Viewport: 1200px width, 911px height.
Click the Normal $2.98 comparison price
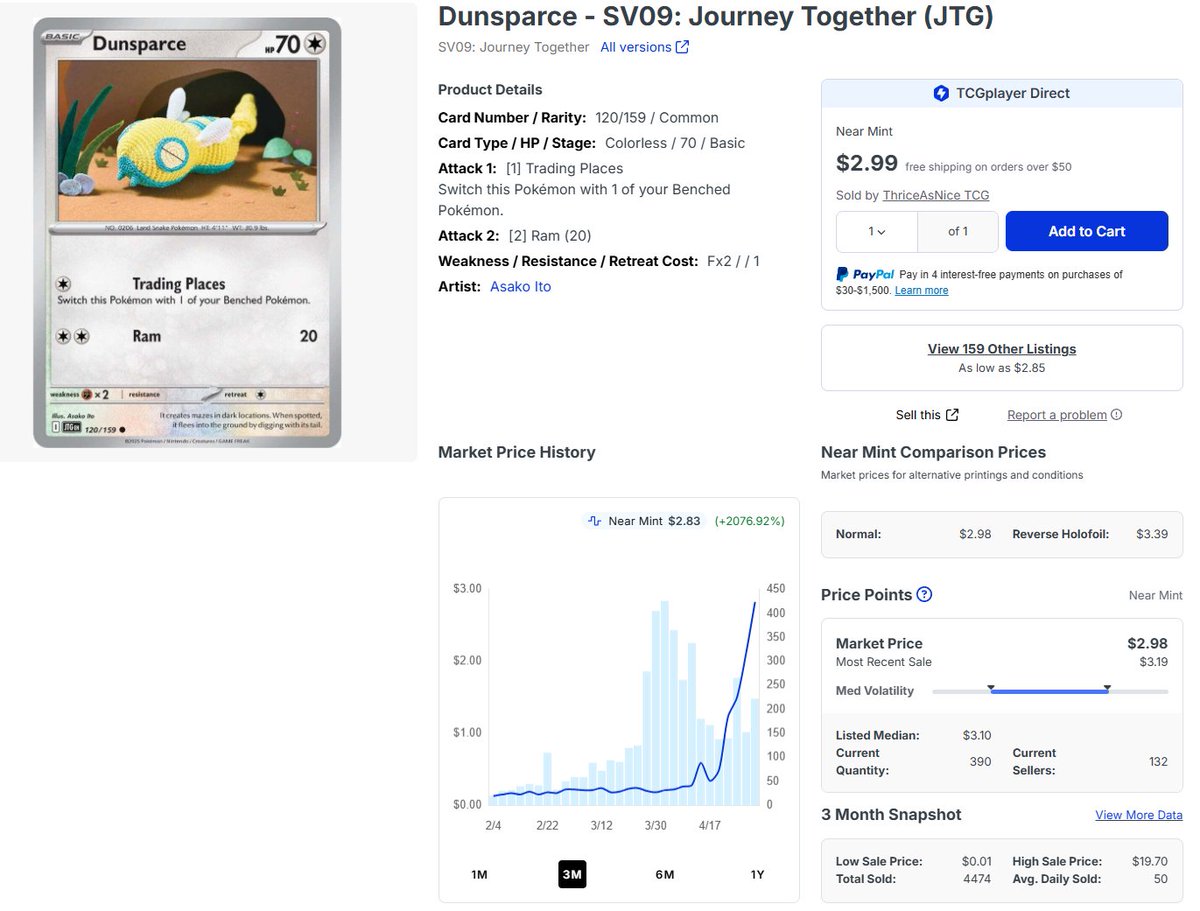tap(975, 534)
